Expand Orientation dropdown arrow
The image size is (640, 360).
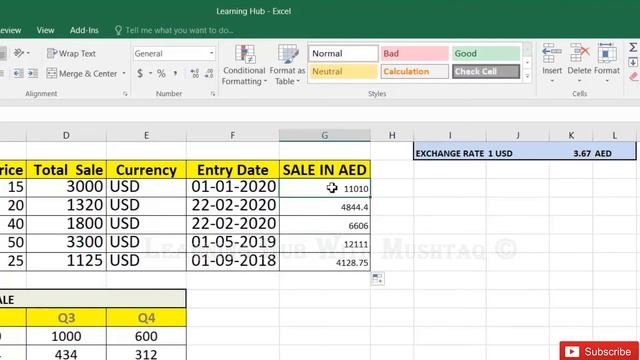tap(28, 53)
